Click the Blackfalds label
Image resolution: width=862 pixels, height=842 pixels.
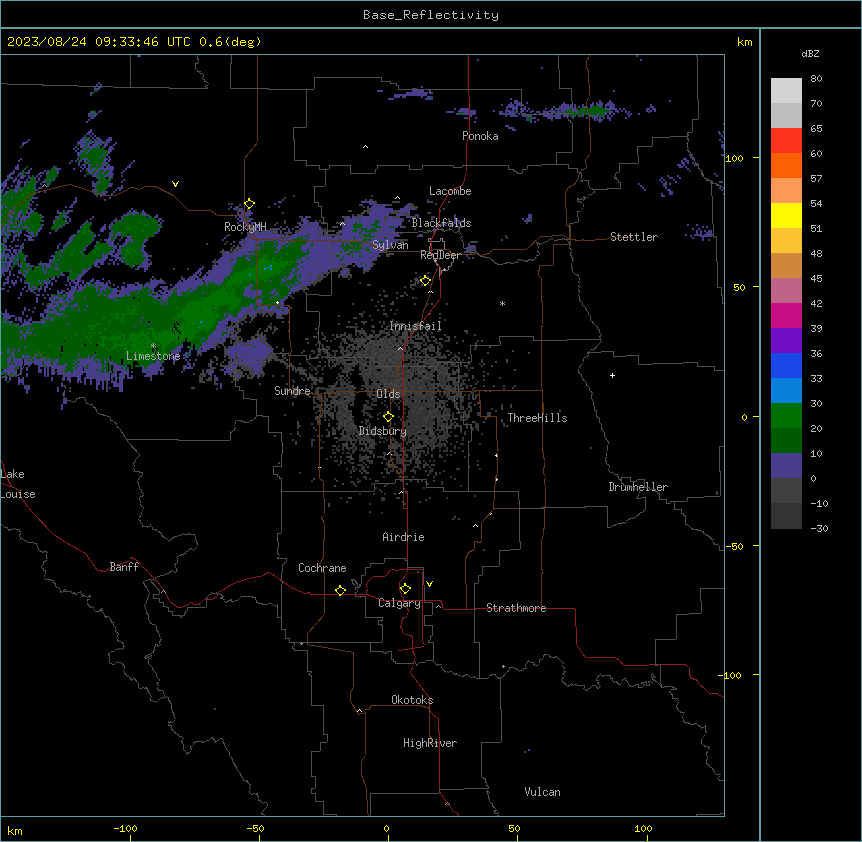(x=441, y=223)
